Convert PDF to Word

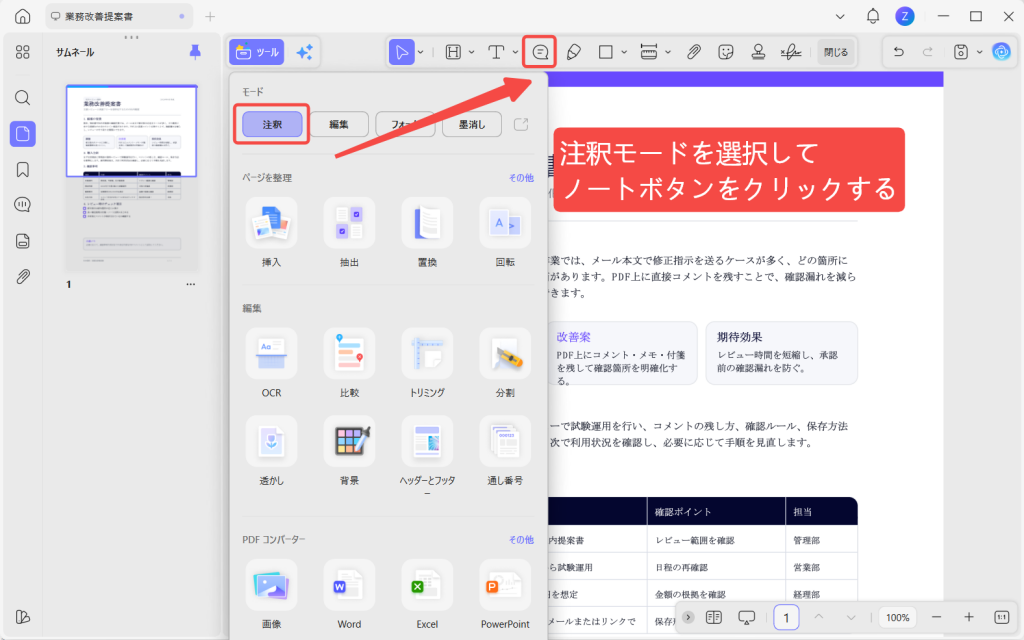coord(349,595)
